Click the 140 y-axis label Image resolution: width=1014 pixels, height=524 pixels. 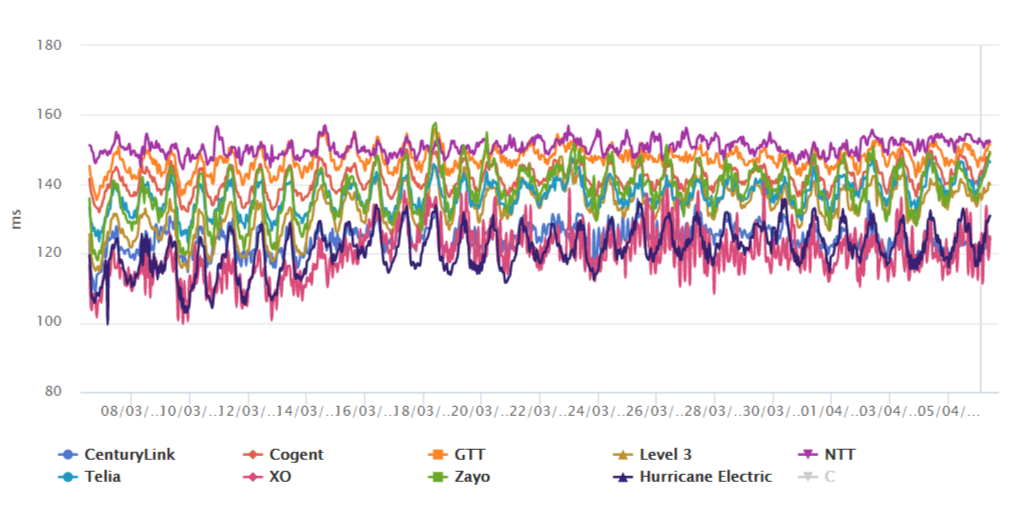tap(49, 184)
